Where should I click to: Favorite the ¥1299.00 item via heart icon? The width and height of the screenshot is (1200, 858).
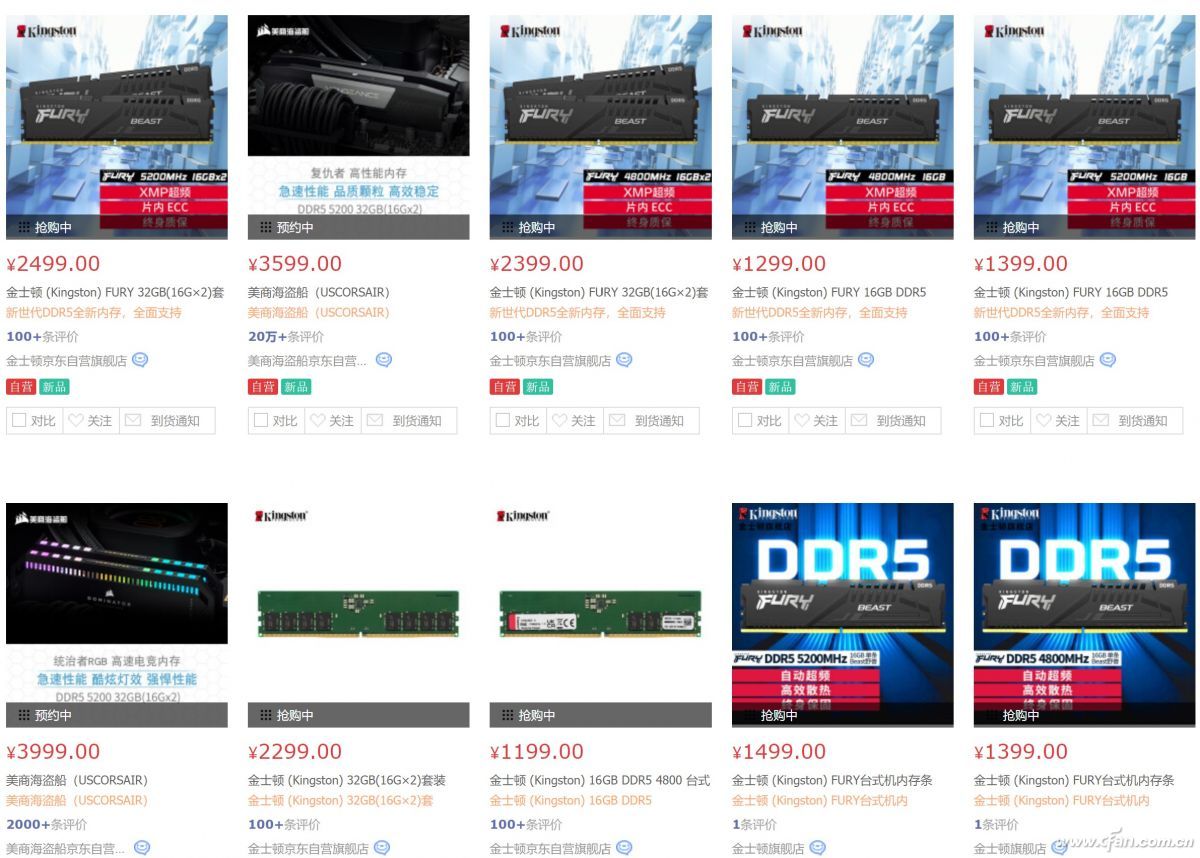(x=816, y=421)
